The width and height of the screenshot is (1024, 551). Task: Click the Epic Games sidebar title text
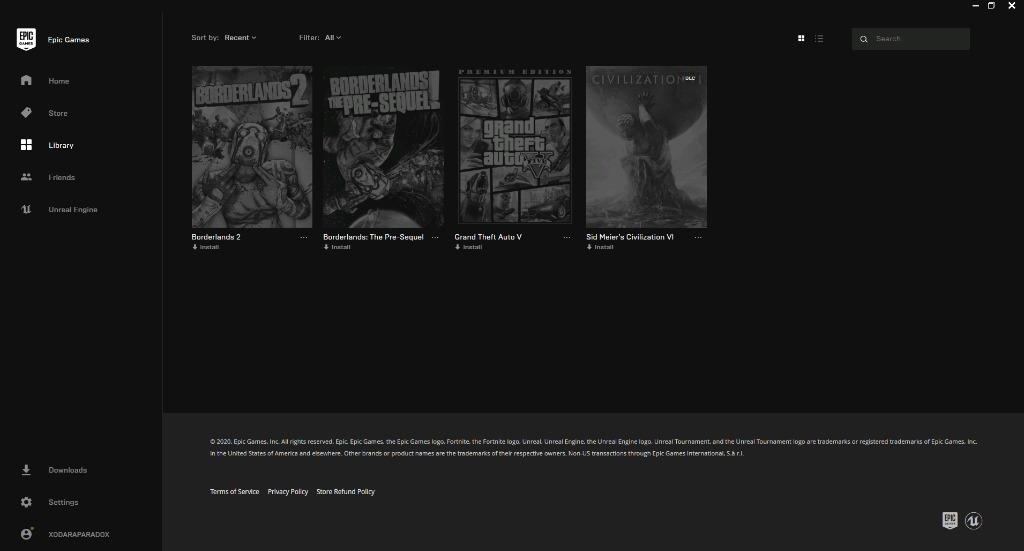pyautogui.click(x=69, y=40)
